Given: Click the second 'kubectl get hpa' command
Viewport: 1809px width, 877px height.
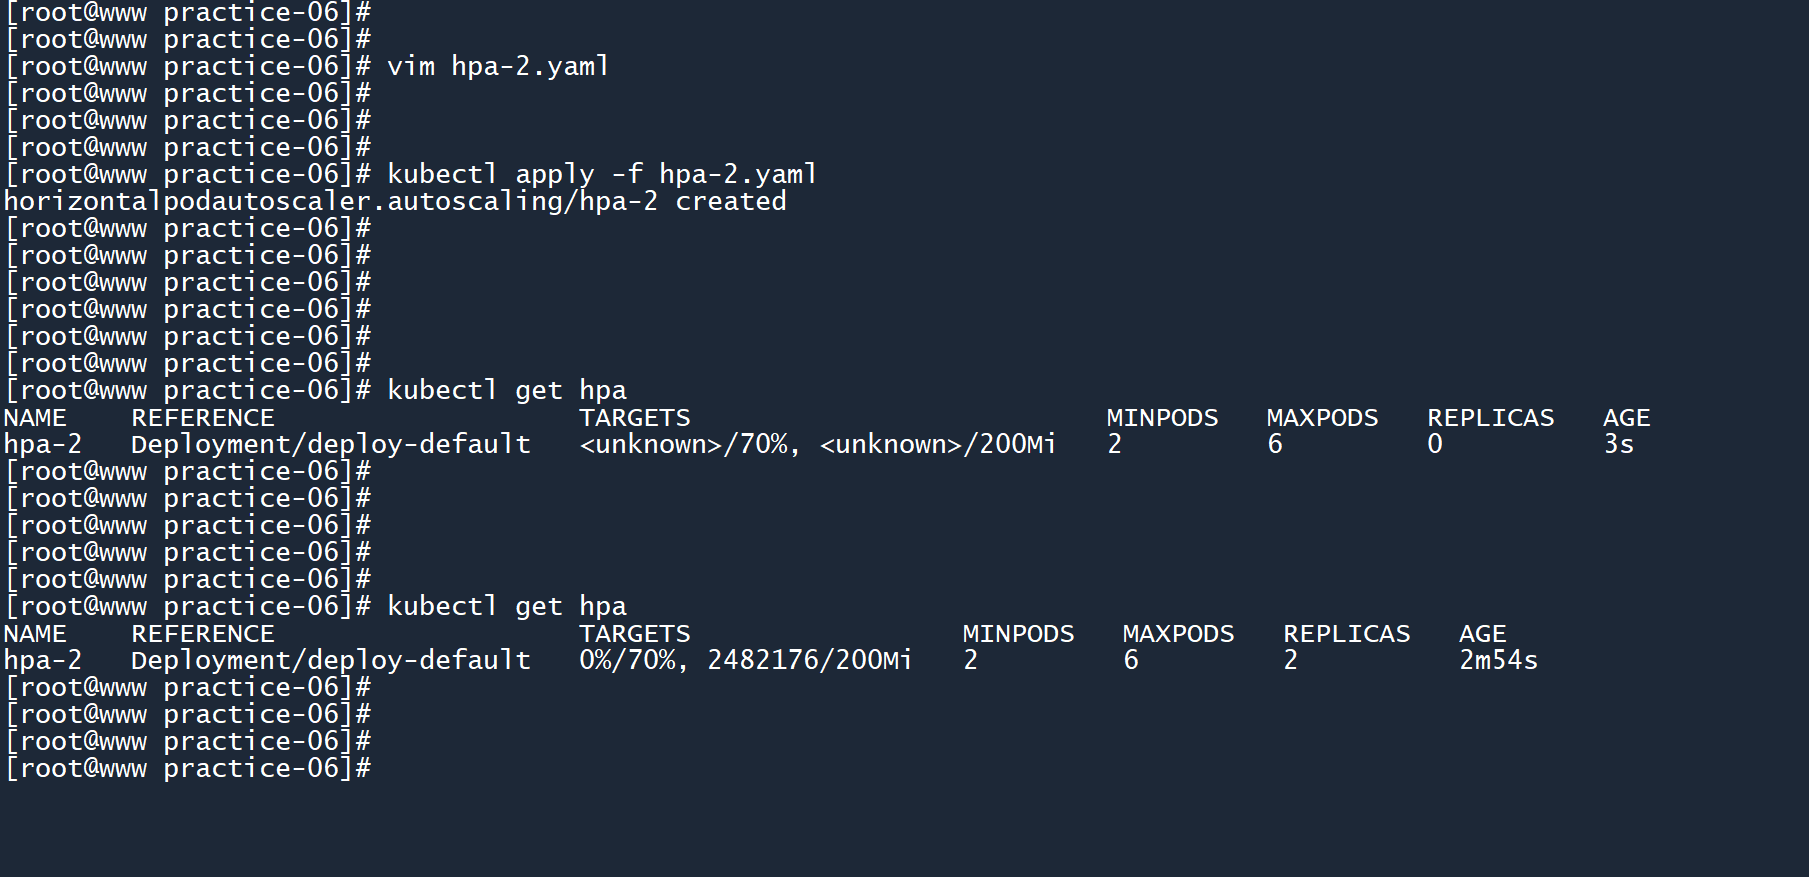Looking at the screenshot, I should 506,607.
